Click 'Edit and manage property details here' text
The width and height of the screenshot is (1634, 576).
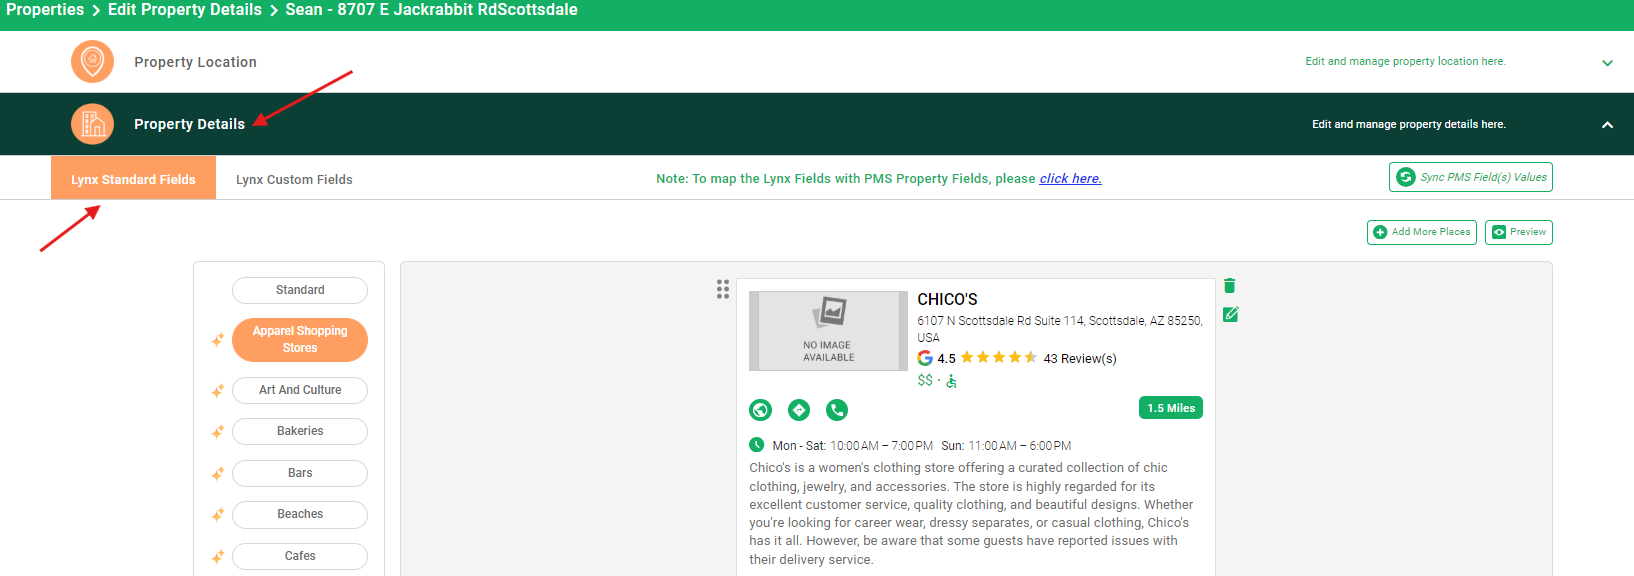pos(1409,125)
